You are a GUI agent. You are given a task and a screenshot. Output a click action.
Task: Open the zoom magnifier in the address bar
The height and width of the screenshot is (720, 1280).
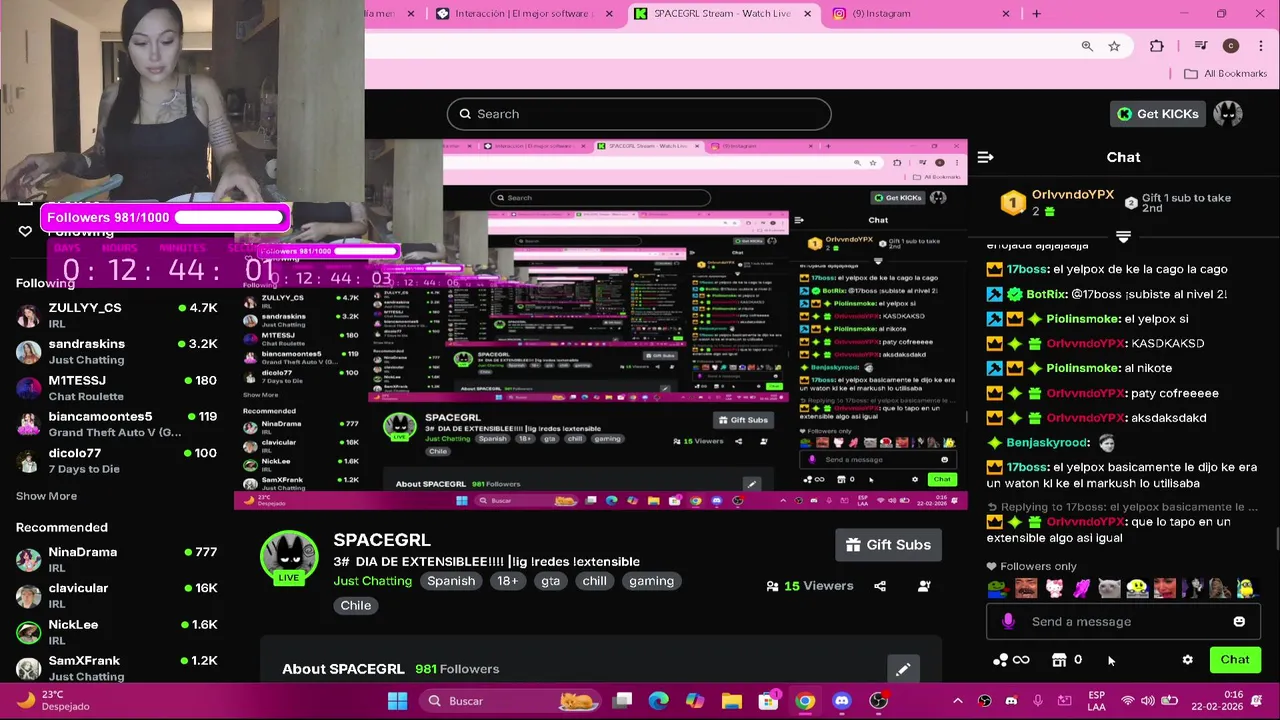pyautogui.click(x=1087, y=46)
